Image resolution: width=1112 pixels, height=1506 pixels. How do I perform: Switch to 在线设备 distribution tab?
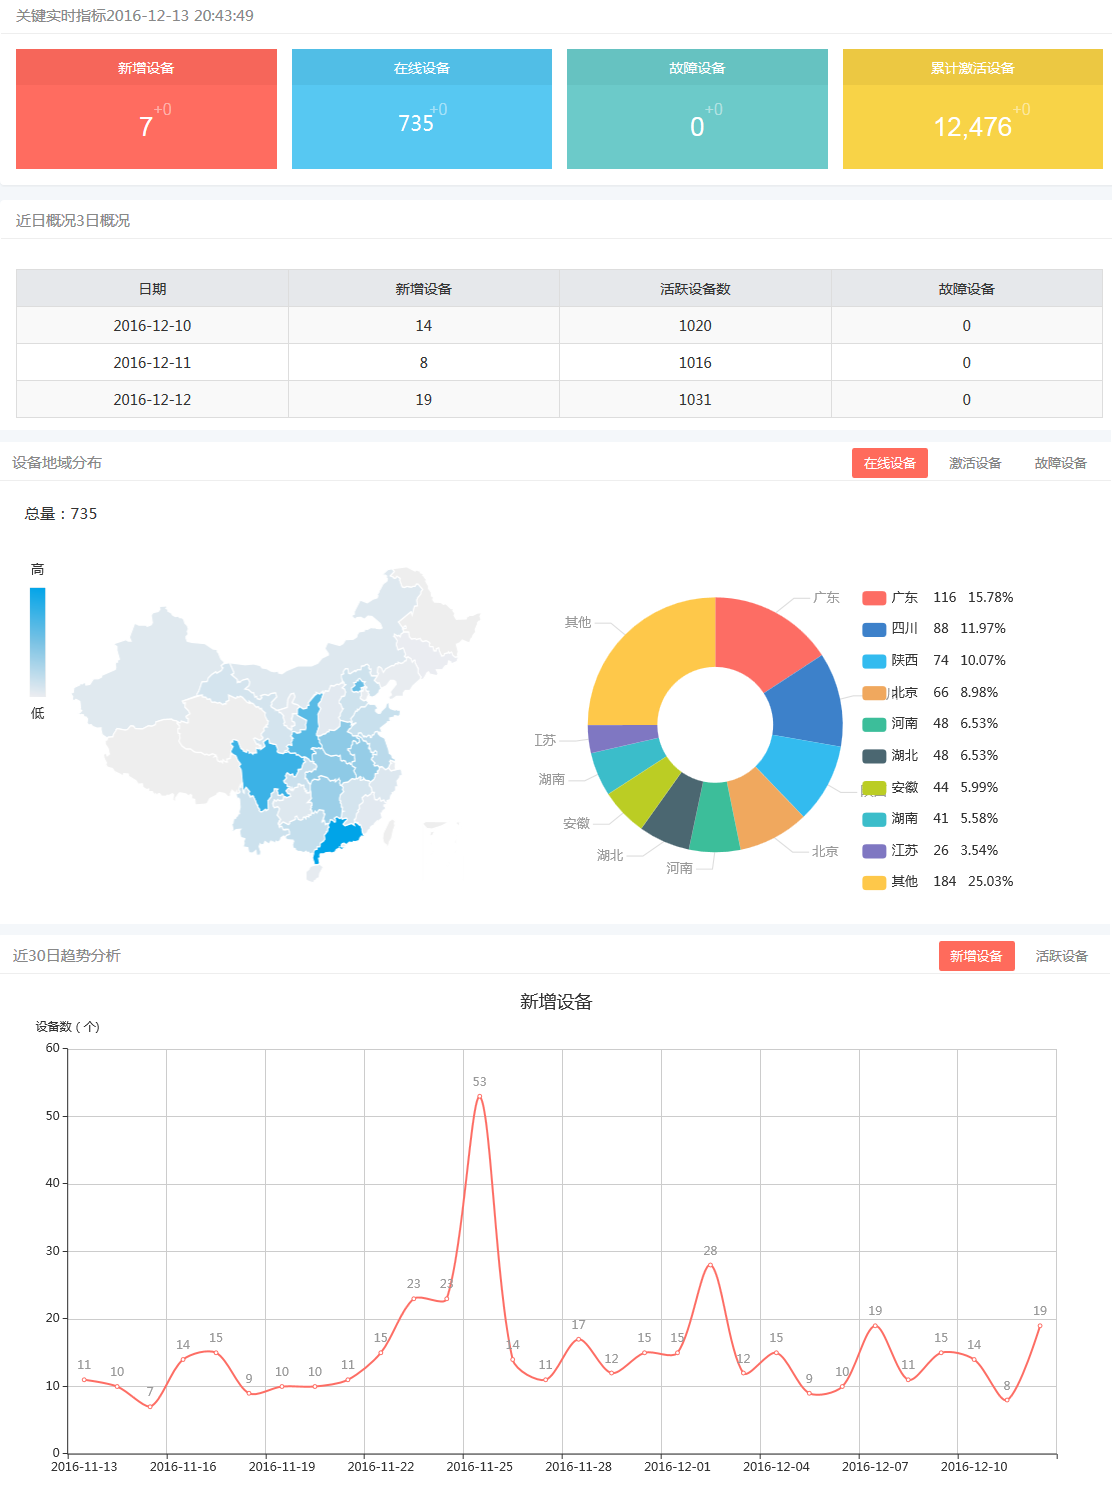(x=889, y=463)
